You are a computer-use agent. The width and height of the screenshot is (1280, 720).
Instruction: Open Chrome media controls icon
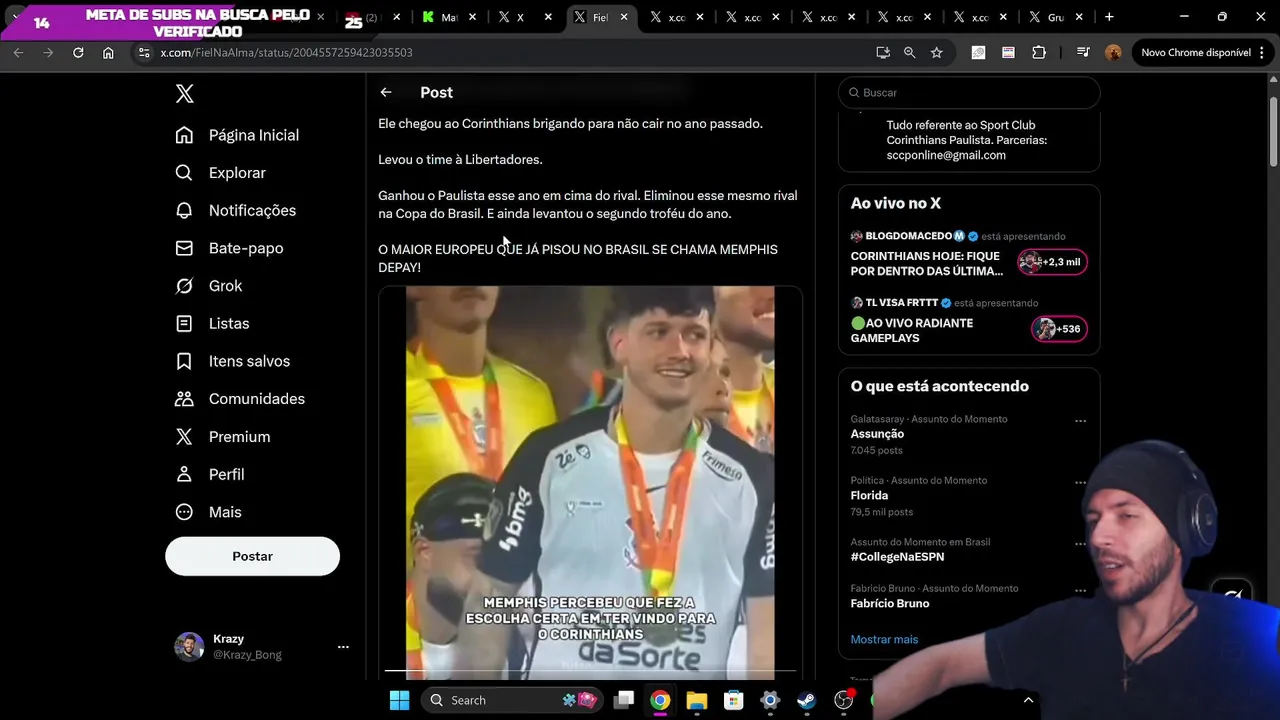coord(1083,52)
